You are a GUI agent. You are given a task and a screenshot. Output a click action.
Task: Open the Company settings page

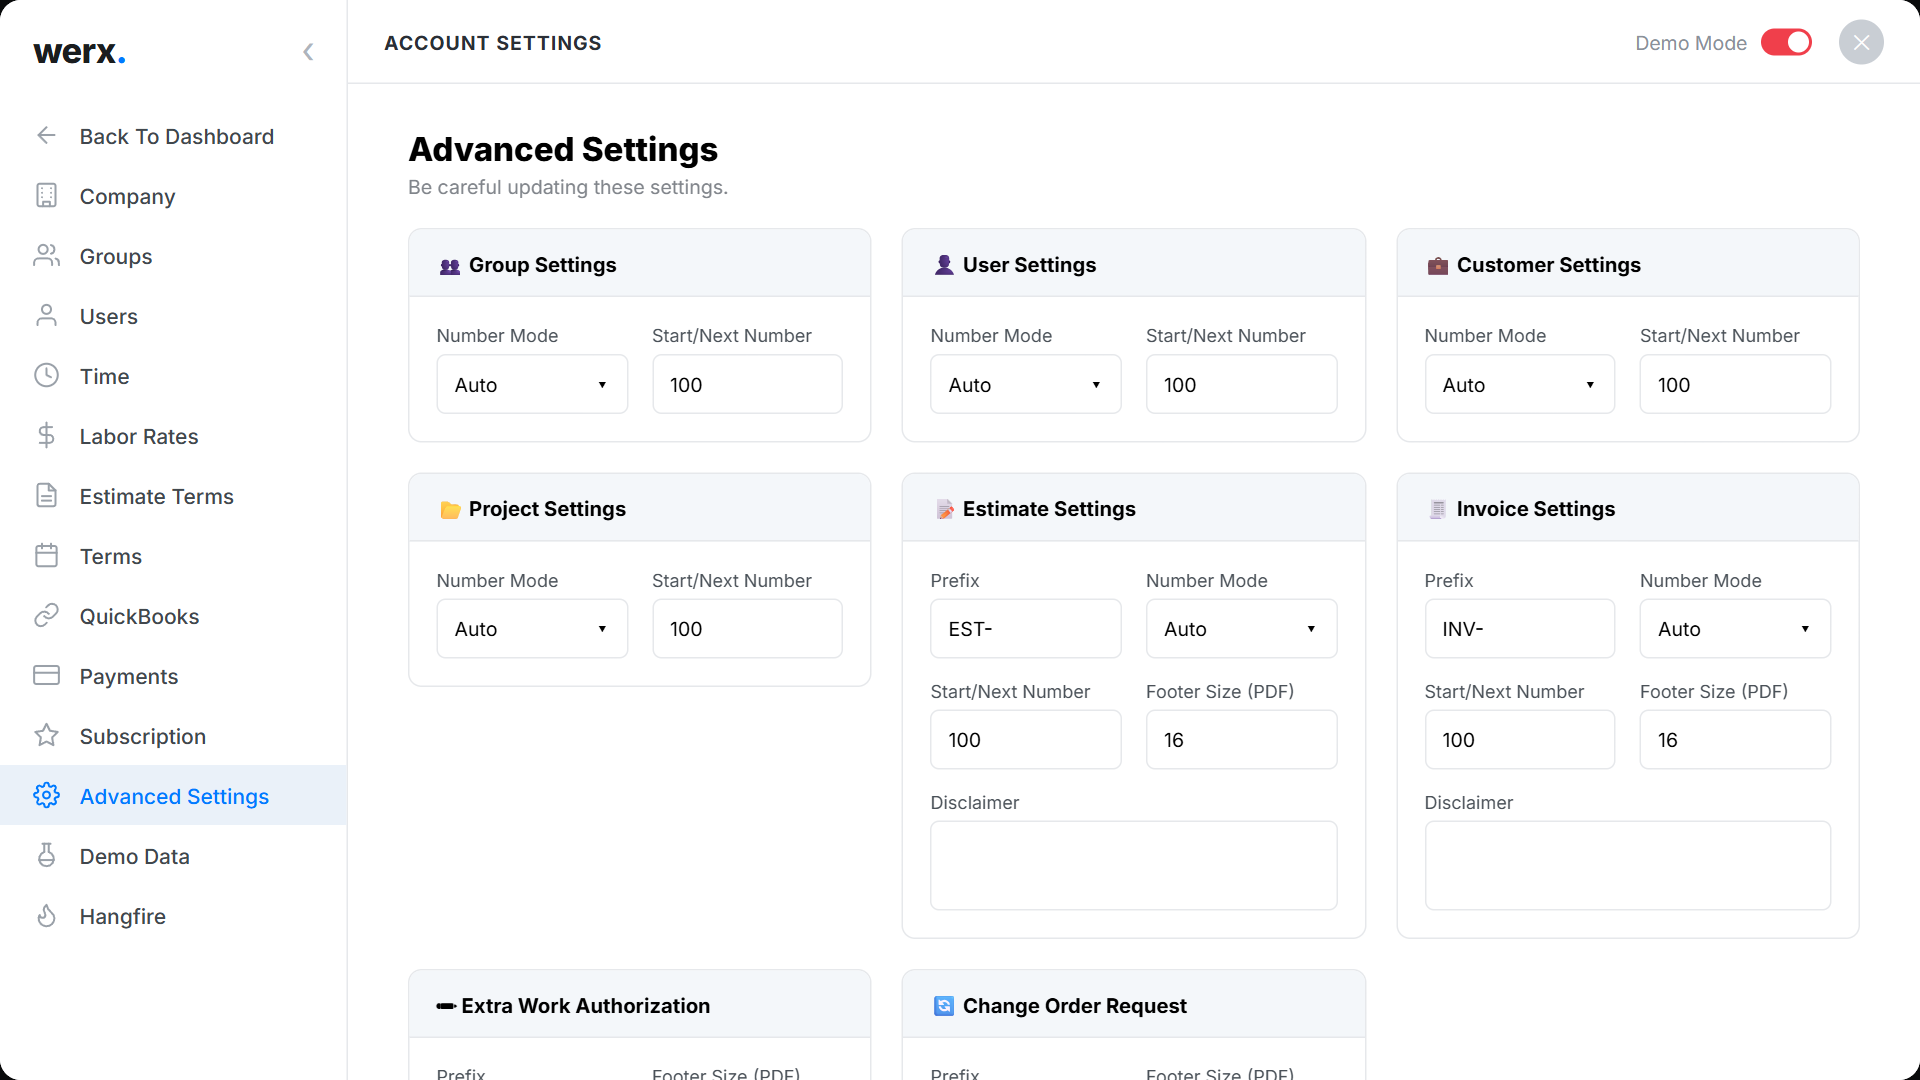[x=127, y=197]
